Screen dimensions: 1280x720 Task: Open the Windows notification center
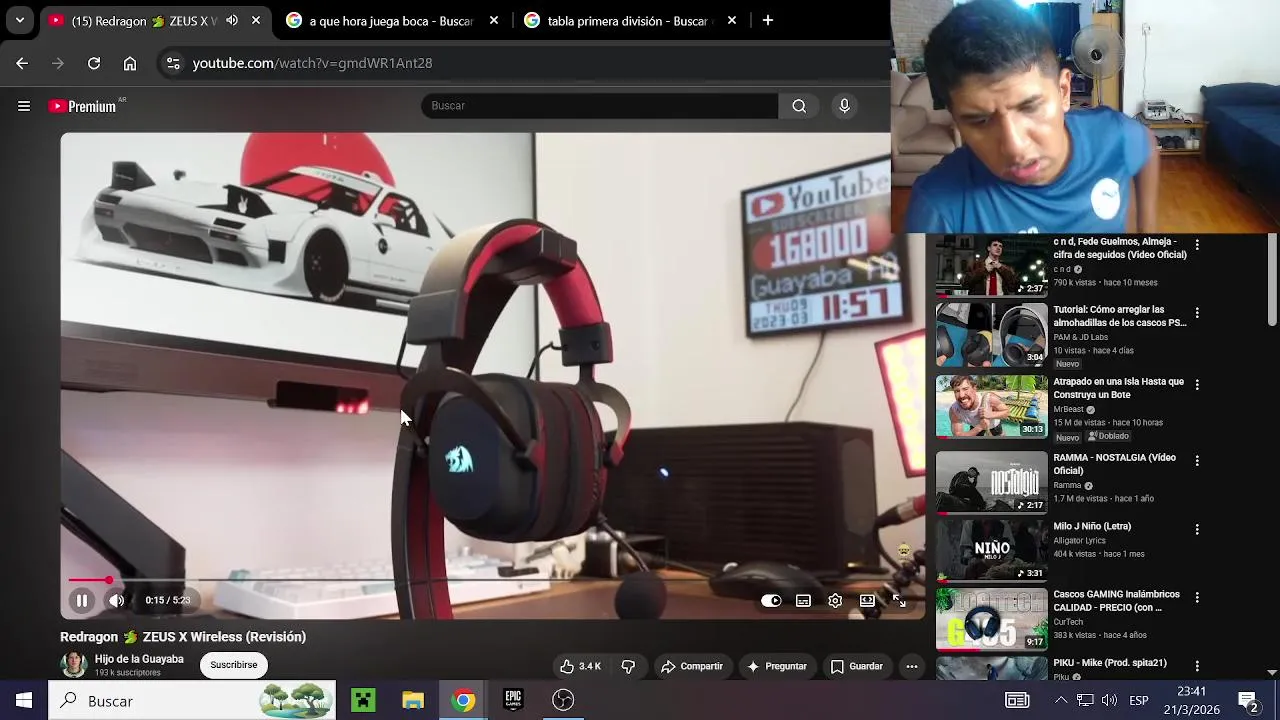coord(1248,701)
